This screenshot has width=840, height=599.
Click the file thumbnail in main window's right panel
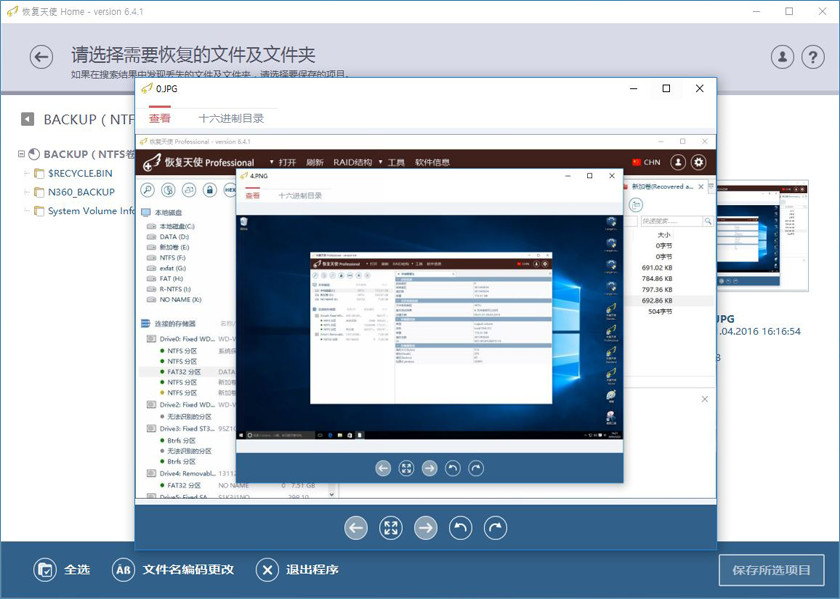762,236
